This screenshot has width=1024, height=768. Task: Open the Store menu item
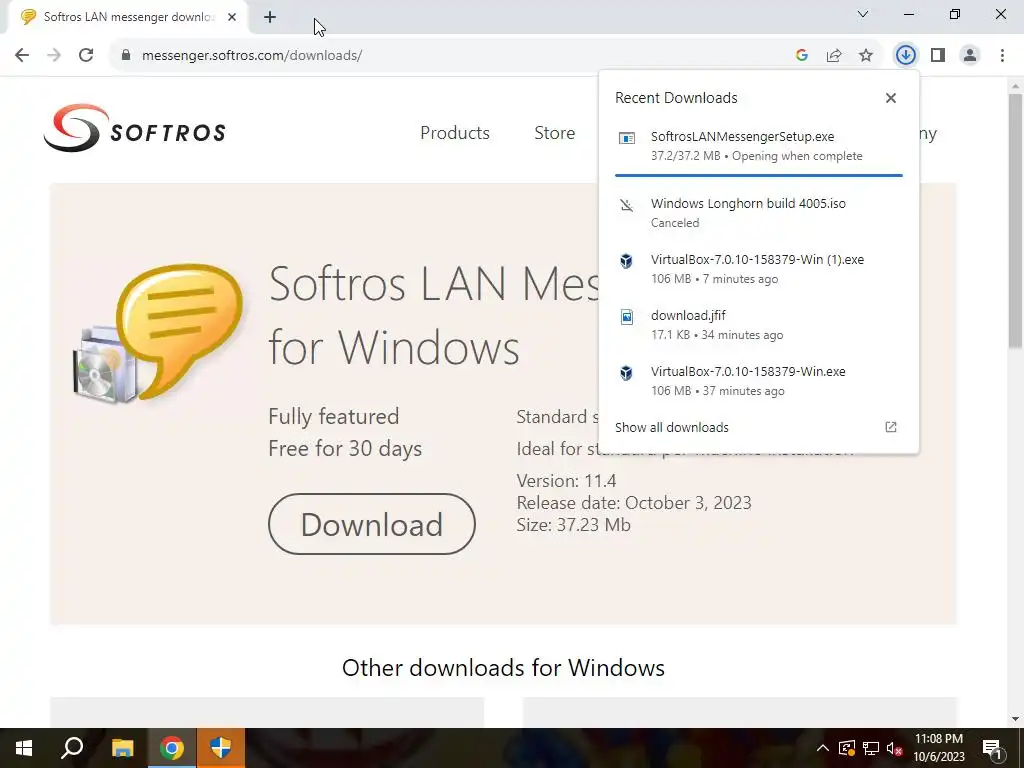point(554,133)
